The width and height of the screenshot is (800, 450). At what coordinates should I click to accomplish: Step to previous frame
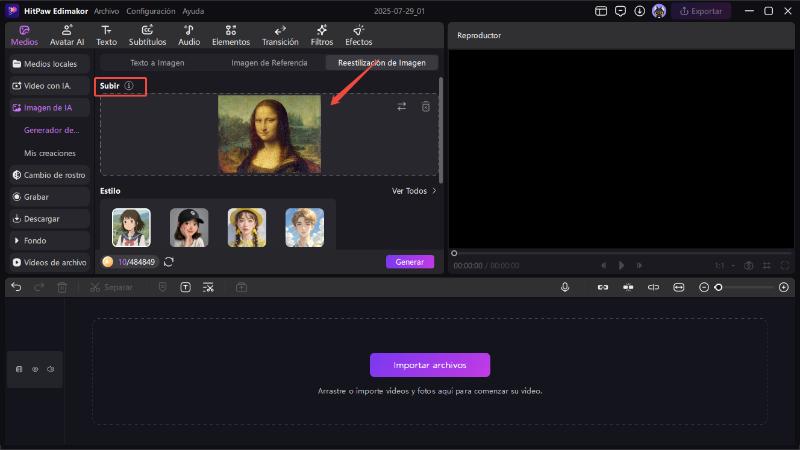[604, 265]
